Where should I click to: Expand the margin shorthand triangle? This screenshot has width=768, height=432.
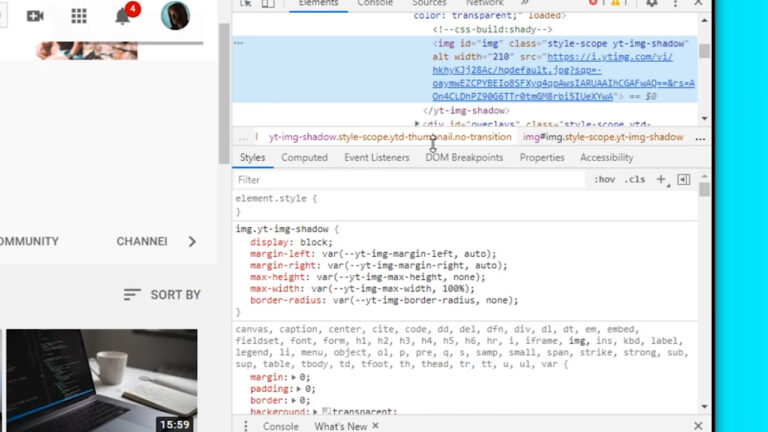(294, 377)
